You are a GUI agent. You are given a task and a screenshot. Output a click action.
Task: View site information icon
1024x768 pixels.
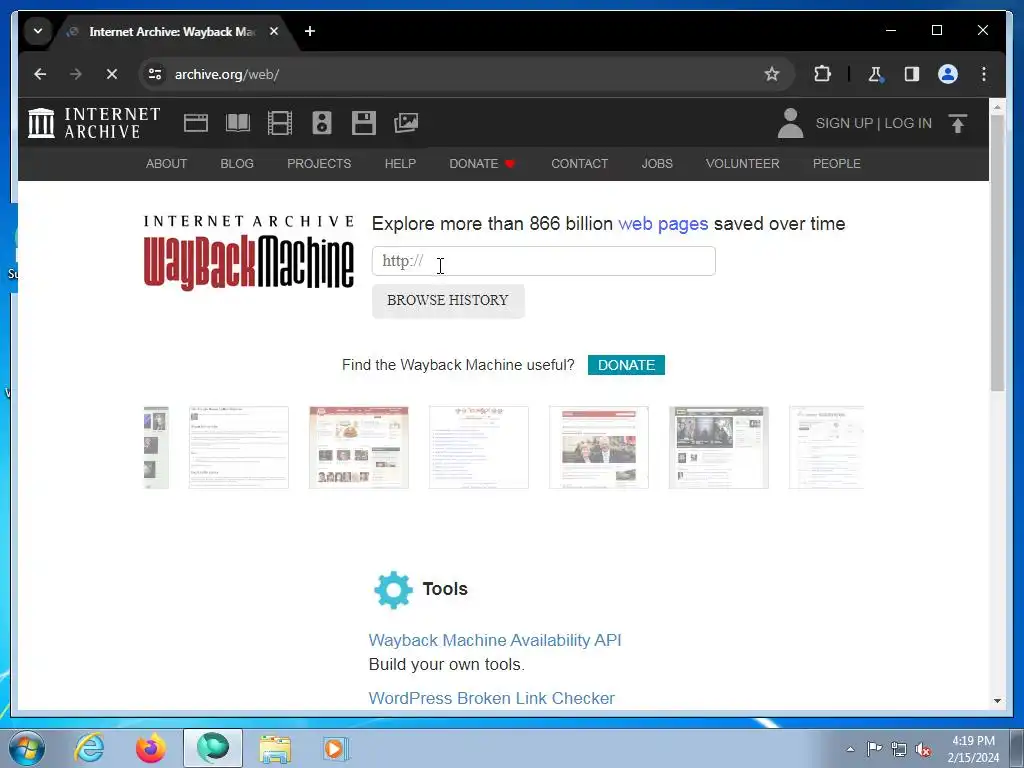pos(155,74)
